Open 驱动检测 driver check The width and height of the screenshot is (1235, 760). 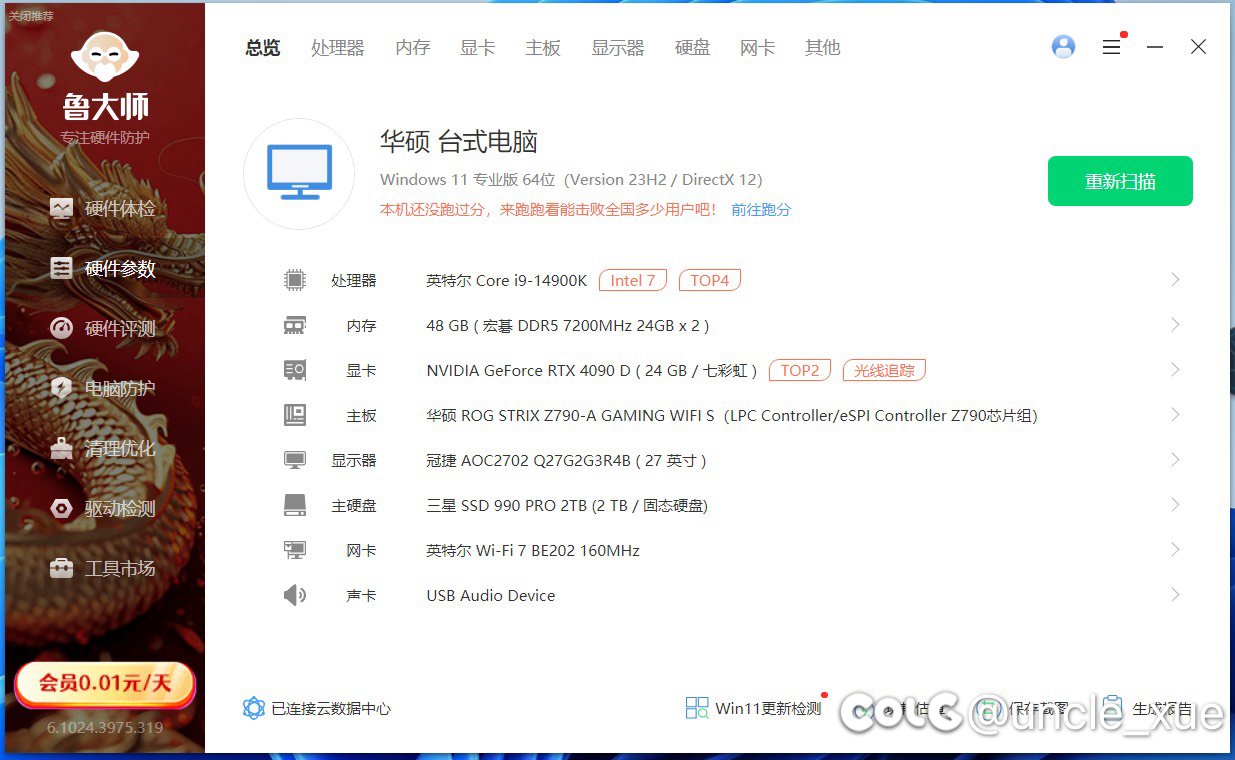[x=103, y=509]
